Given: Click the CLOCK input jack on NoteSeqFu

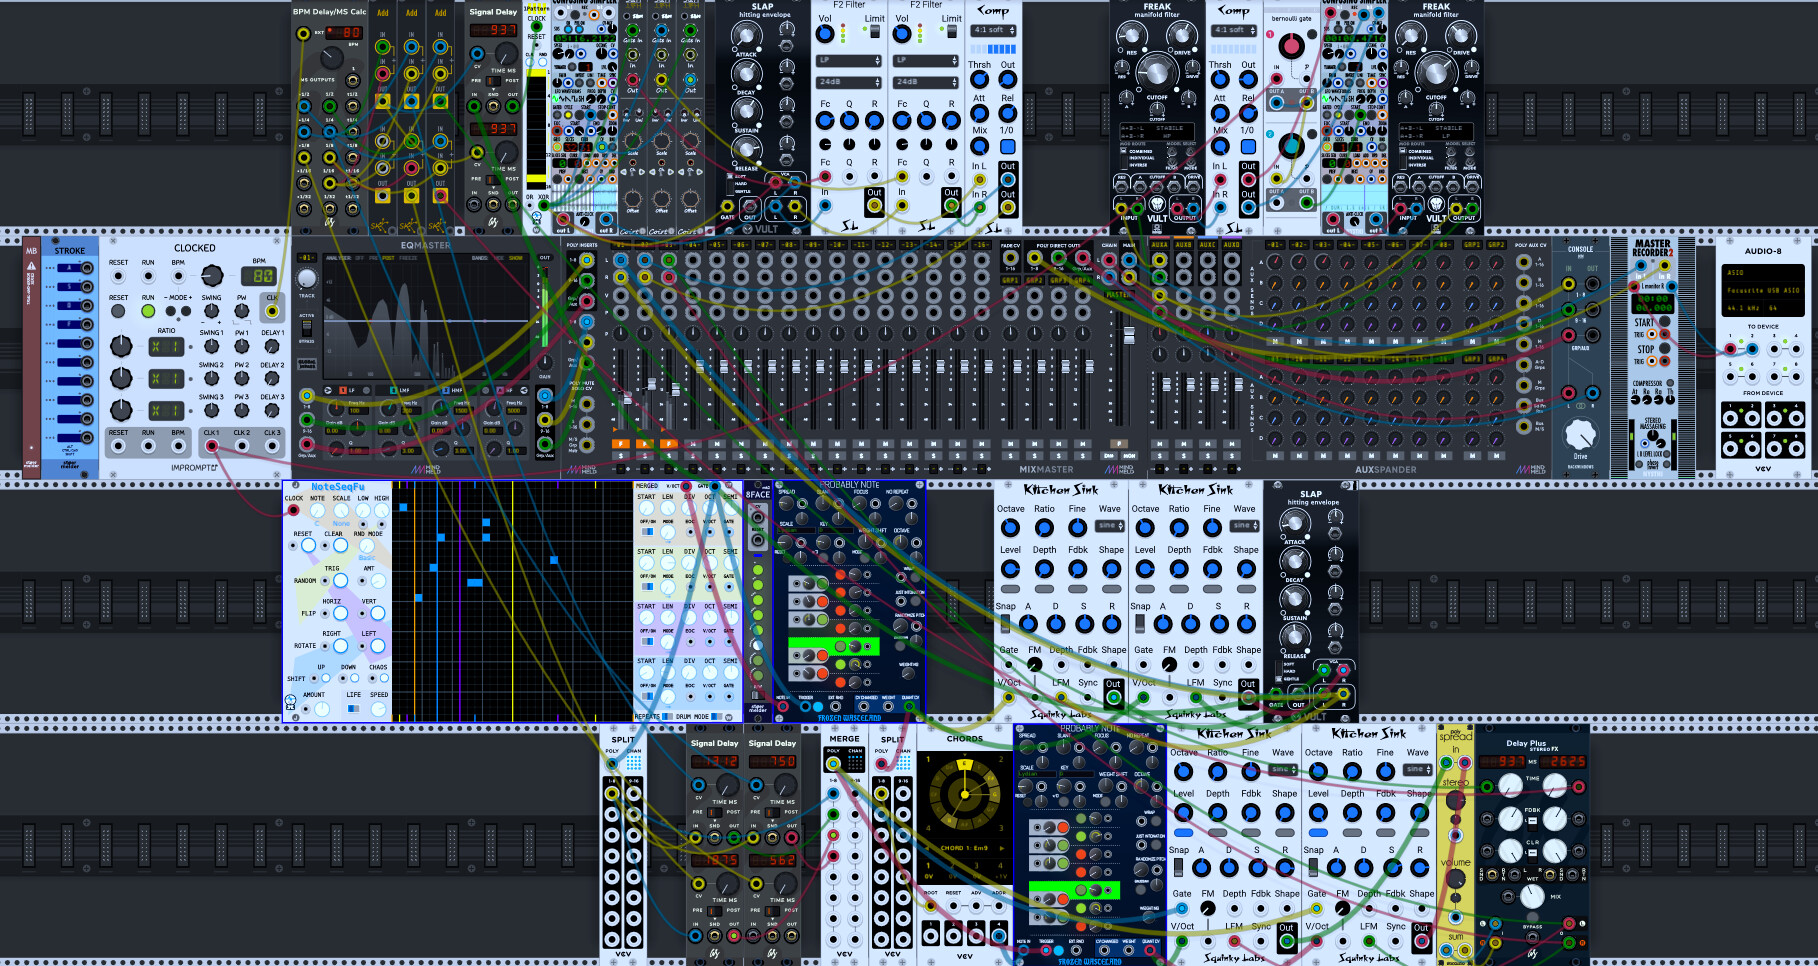Looking at the screenshot, I should (293, 510).
